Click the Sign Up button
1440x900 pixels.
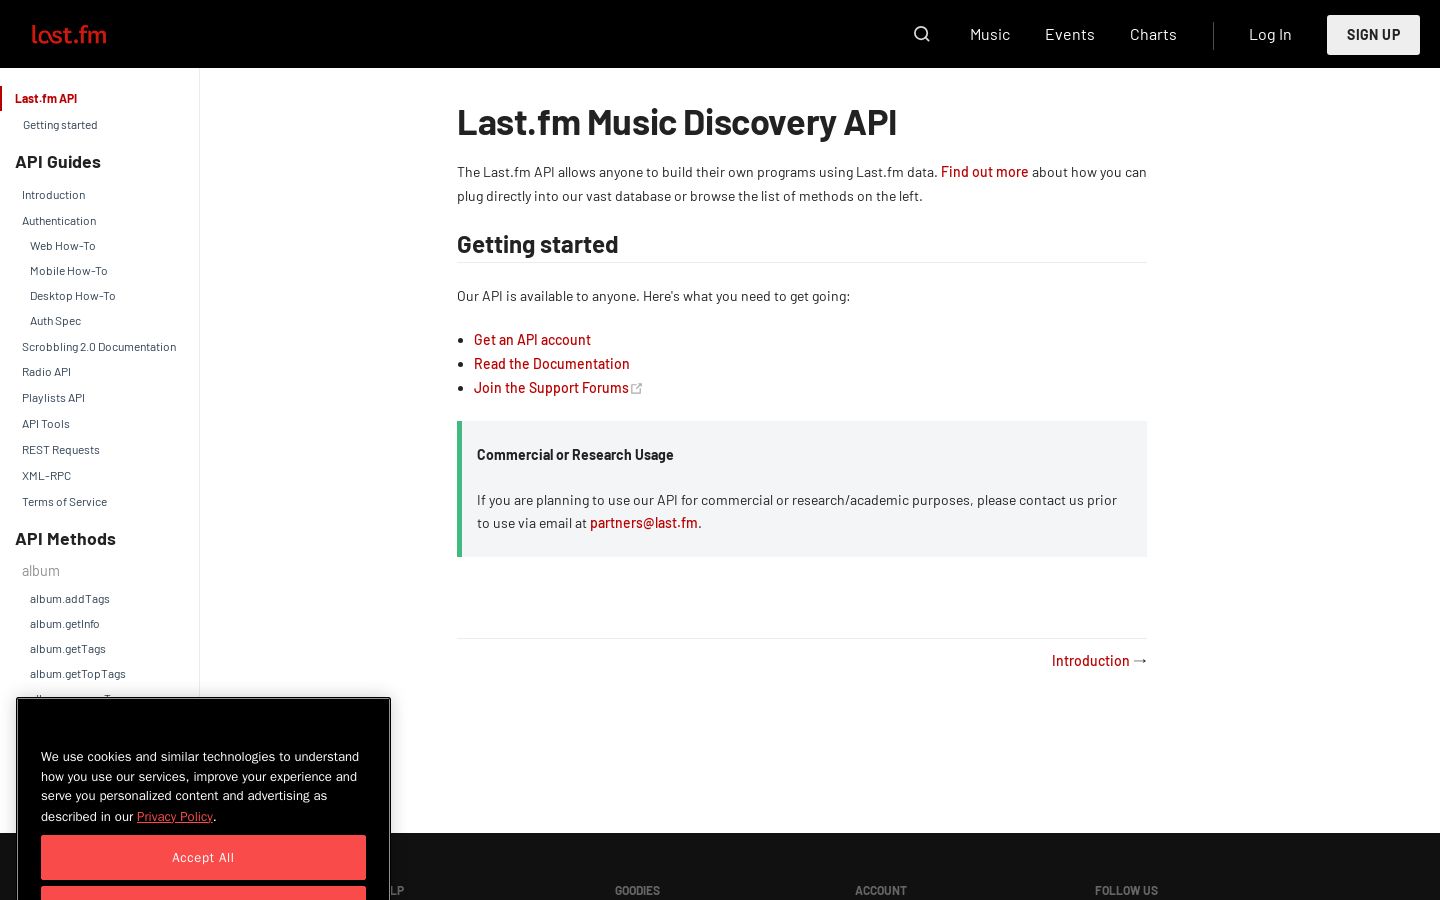[1373, 35]
